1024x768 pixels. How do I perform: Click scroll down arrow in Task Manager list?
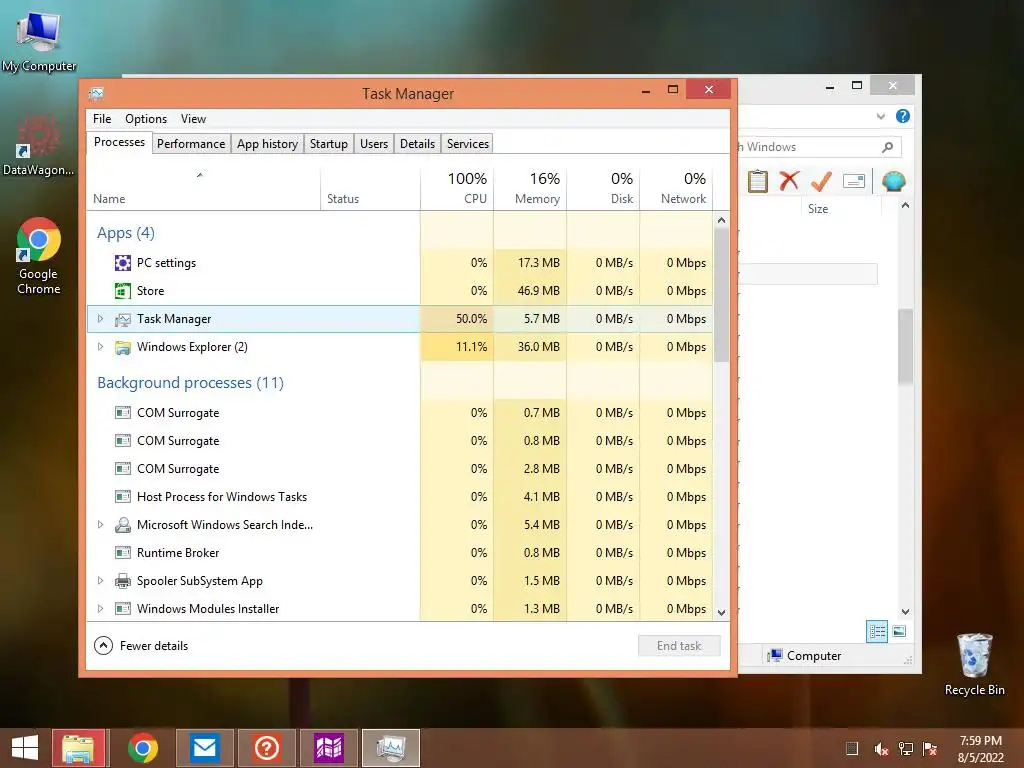(x=721, y=613)
